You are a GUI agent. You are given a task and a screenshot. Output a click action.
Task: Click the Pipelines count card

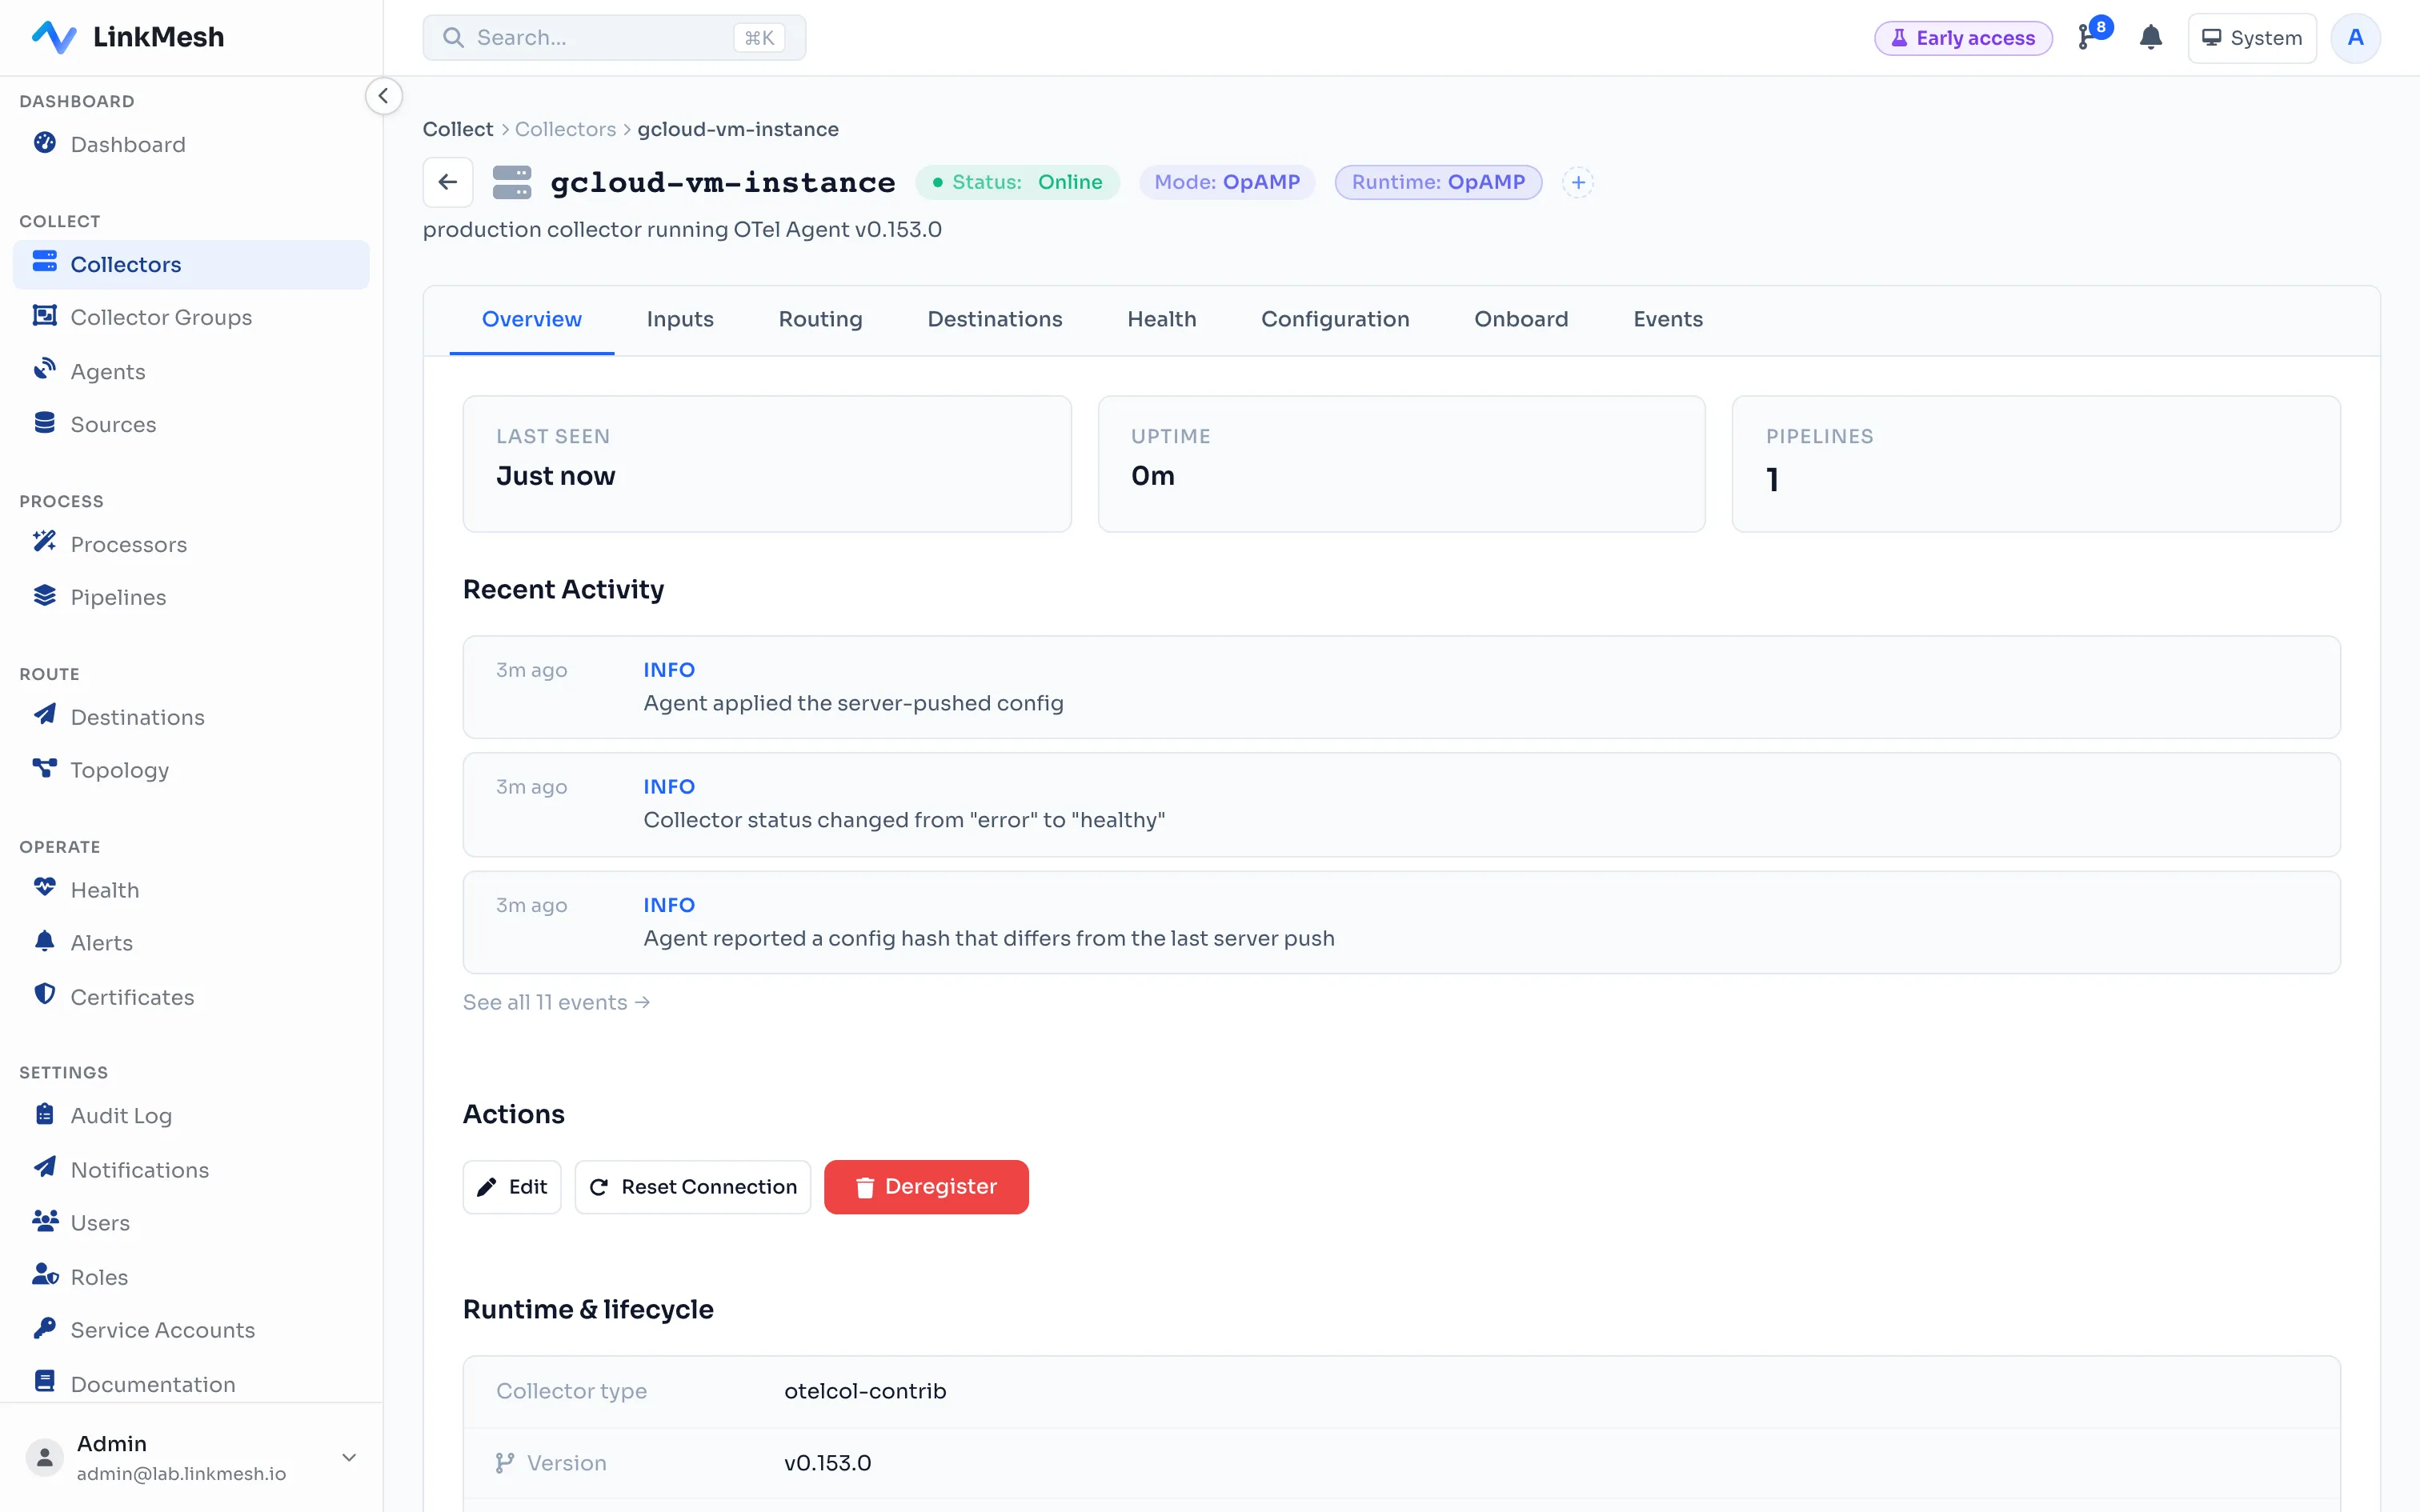pos(2036,464)
